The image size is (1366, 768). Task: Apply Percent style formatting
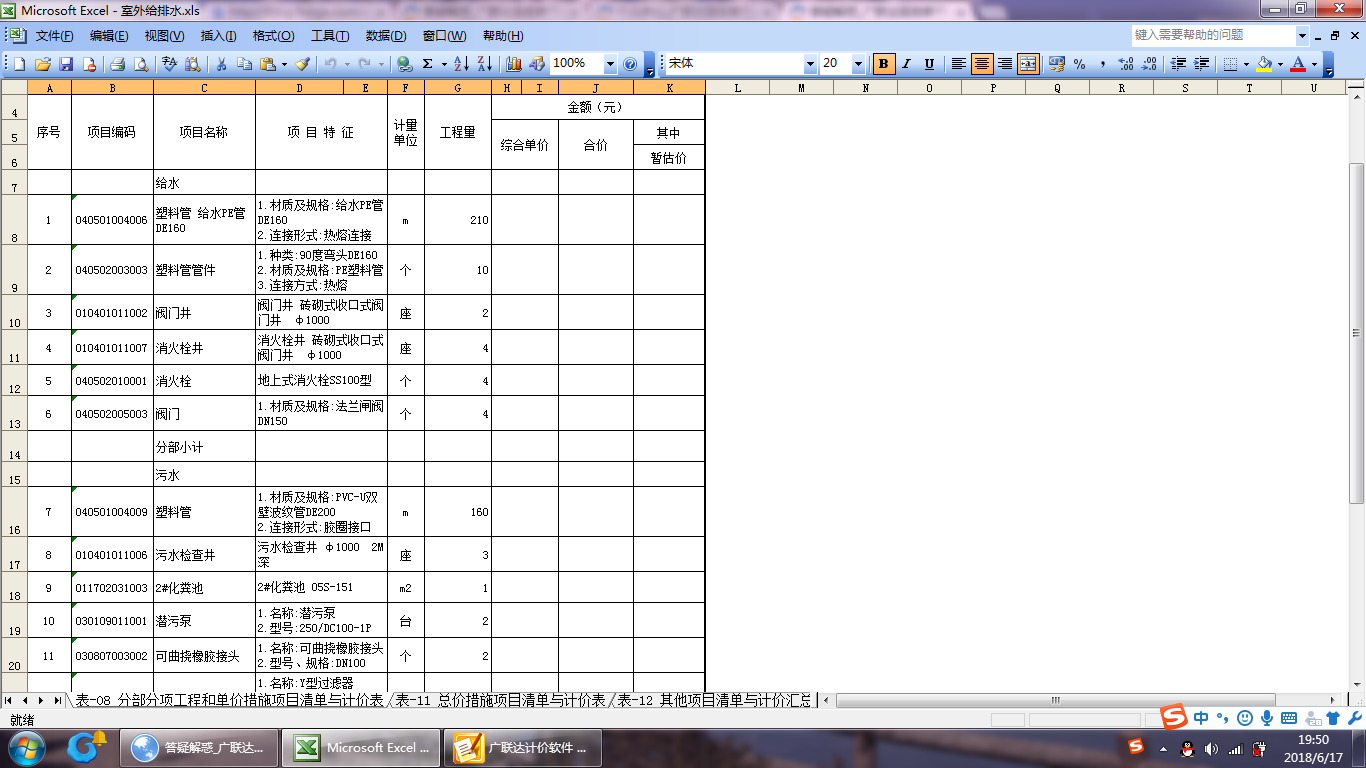pos(1080,63)
